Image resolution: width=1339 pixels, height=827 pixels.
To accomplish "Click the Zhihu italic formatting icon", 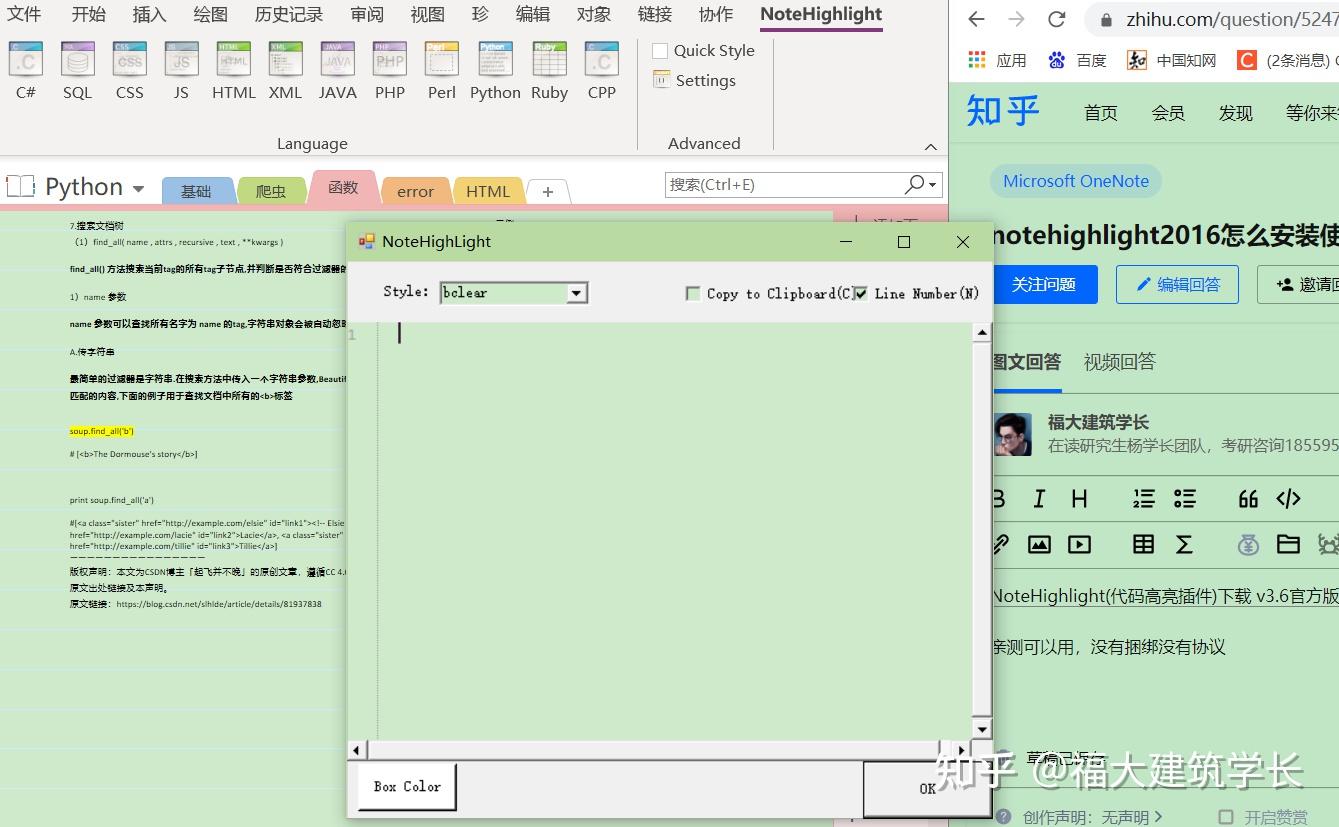I will click(1039, 498).
